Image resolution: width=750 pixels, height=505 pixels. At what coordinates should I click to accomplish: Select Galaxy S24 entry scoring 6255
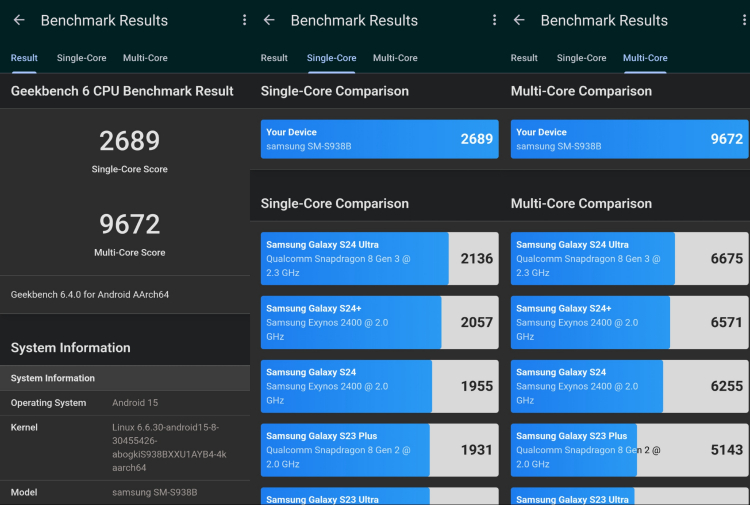click(x=629, y=386)
